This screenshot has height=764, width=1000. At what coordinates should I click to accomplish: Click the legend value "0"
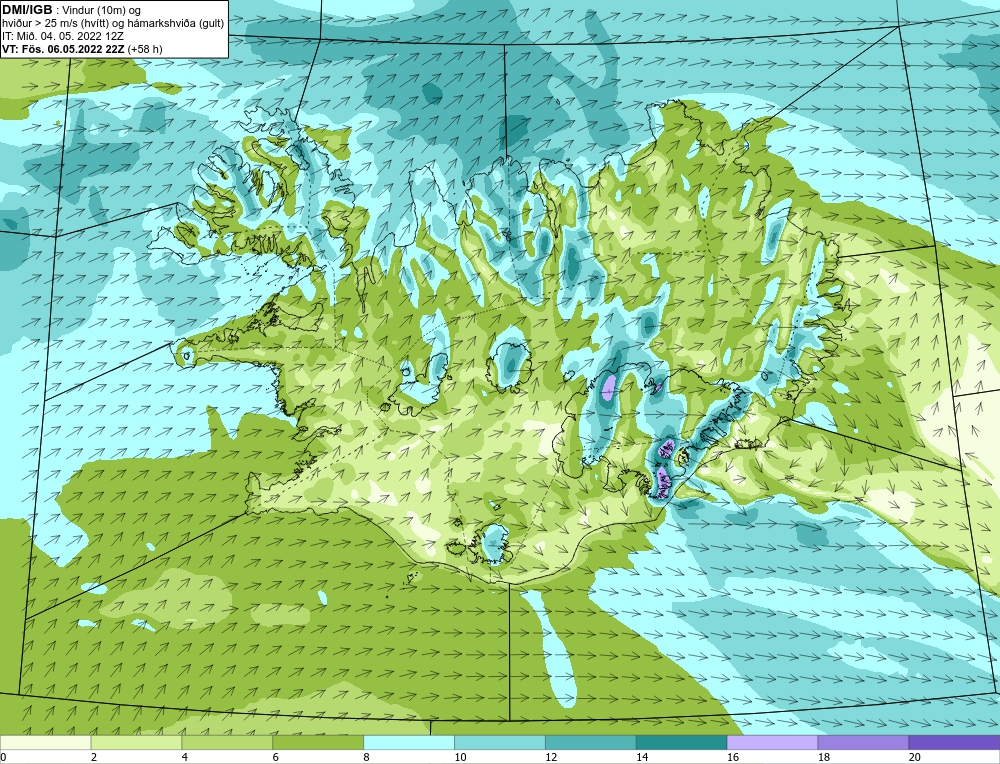click(3, 757)
